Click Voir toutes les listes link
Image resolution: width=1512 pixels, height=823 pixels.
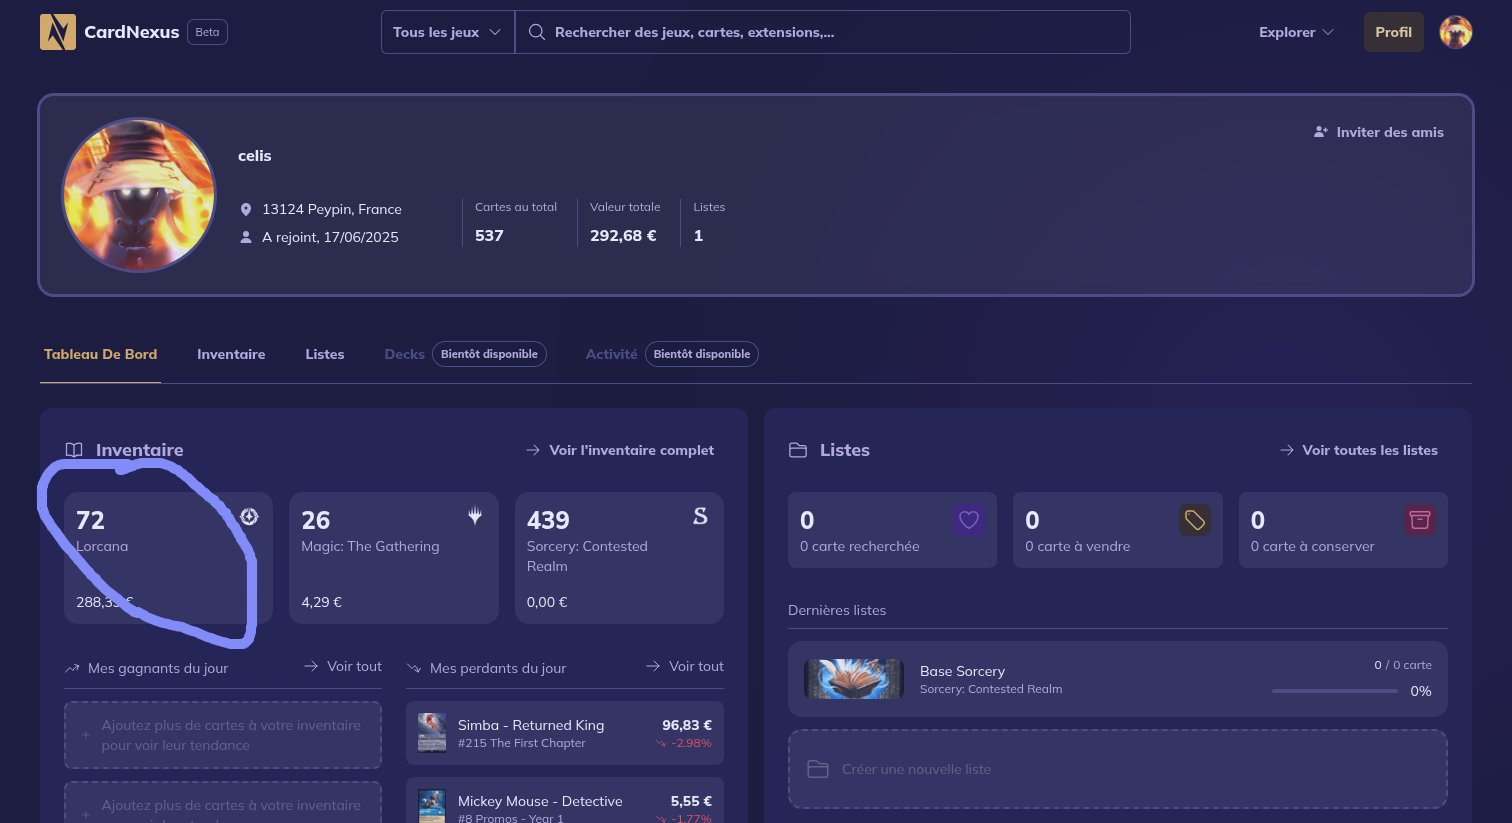(1359, 450)
